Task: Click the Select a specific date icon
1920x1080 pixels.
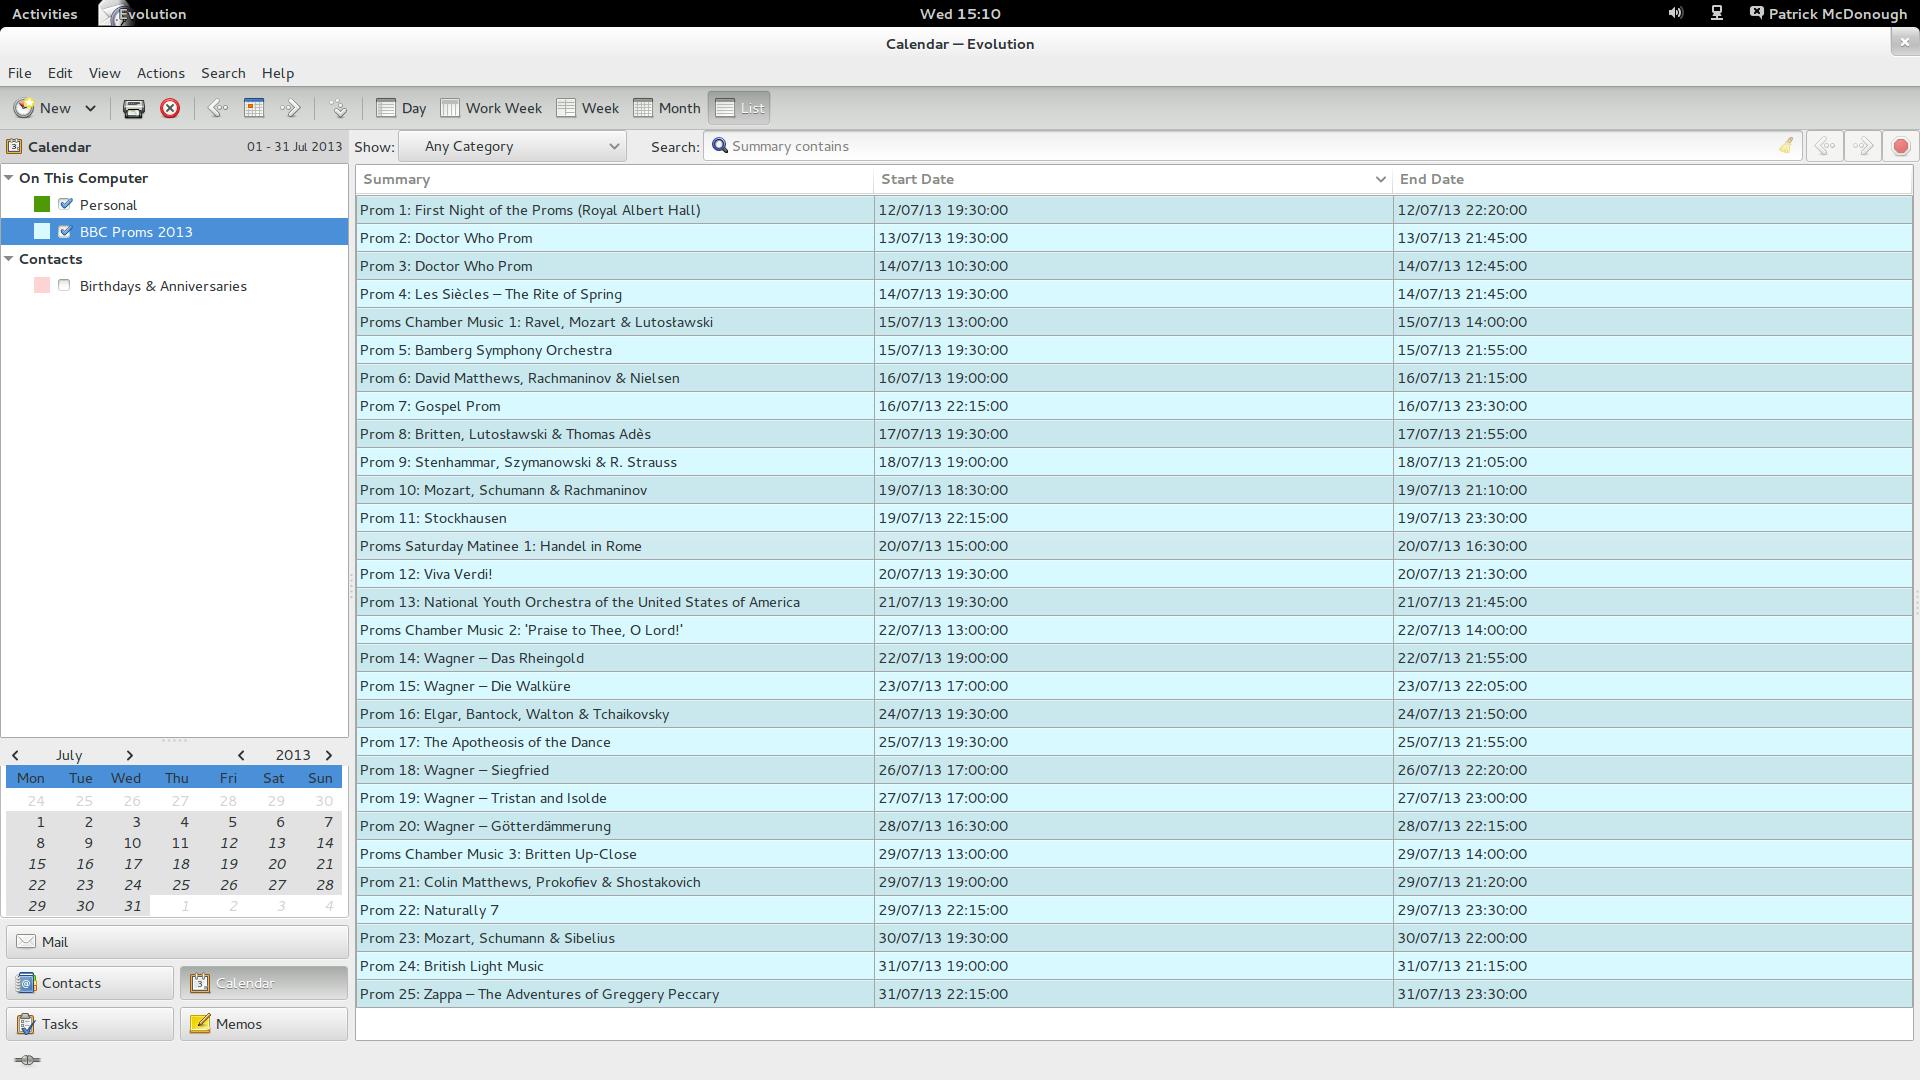Action: click(x=338, y=108)
